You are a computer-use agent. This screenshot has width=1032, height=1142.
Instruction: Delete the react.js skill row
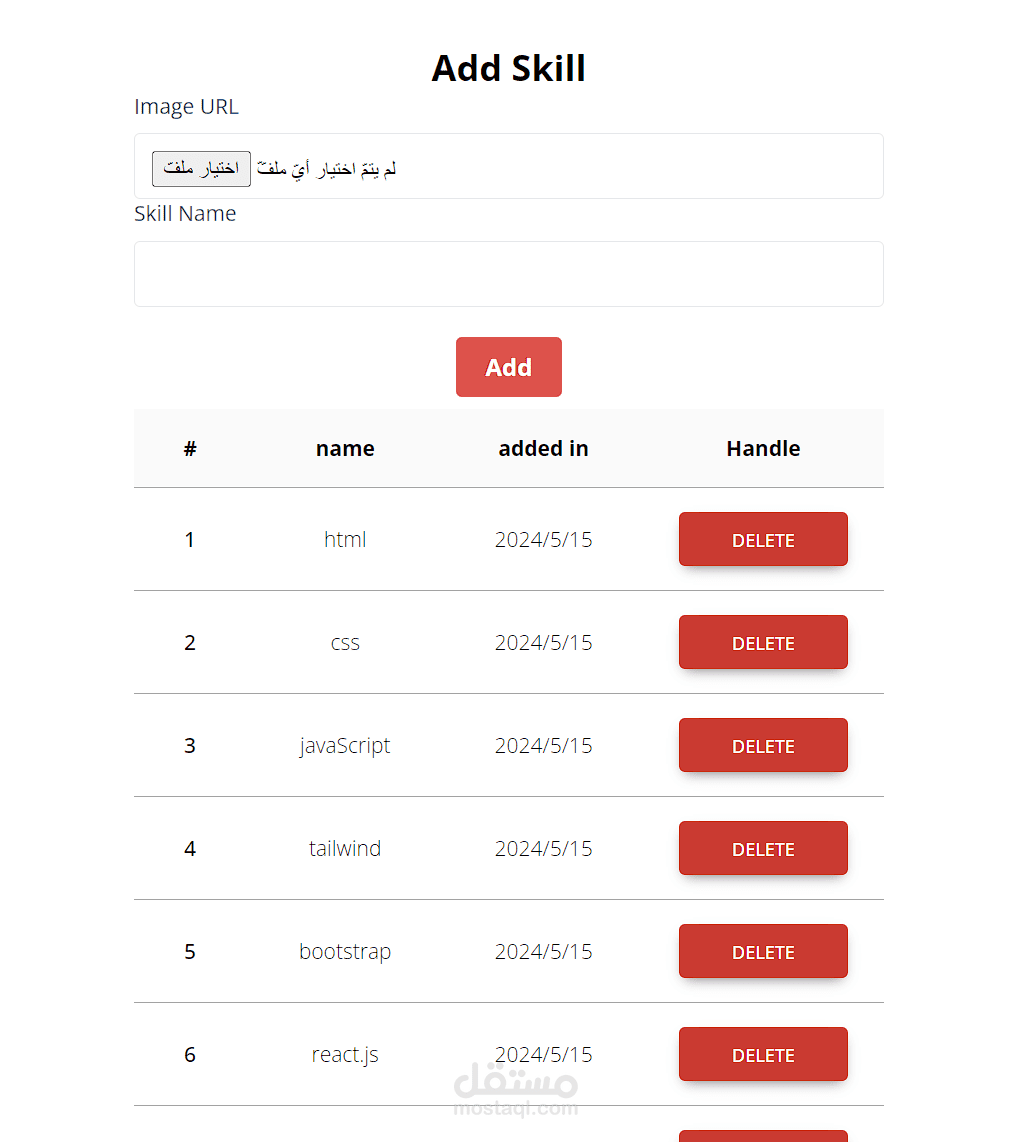(x=763, y=1054)
